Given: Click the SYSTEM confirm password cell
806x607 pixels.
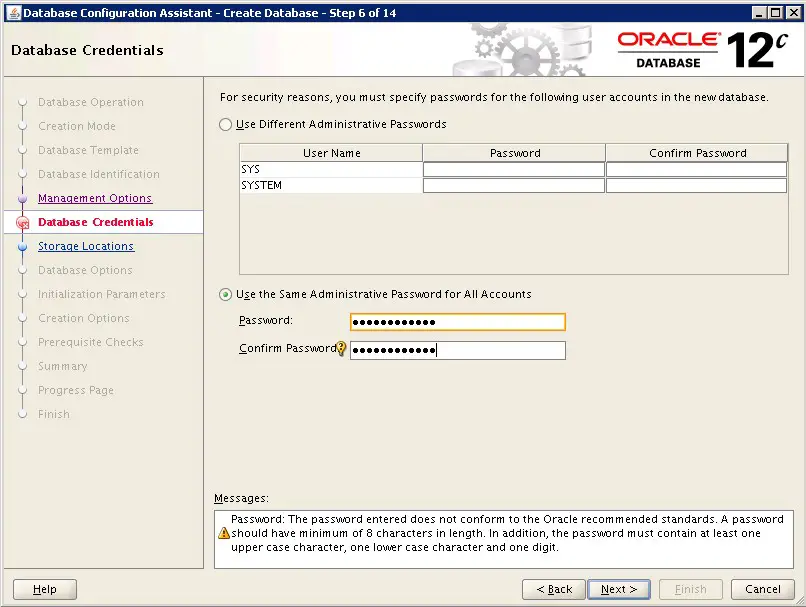Looking at the screenshot, I should point(697,186).
